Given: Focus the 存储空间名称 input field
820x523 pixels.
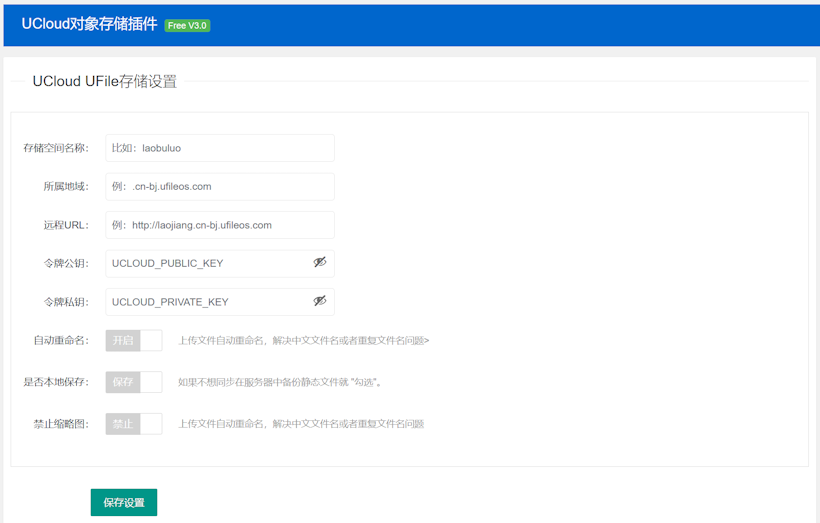Looking at the screenshot, I should 220,148.
